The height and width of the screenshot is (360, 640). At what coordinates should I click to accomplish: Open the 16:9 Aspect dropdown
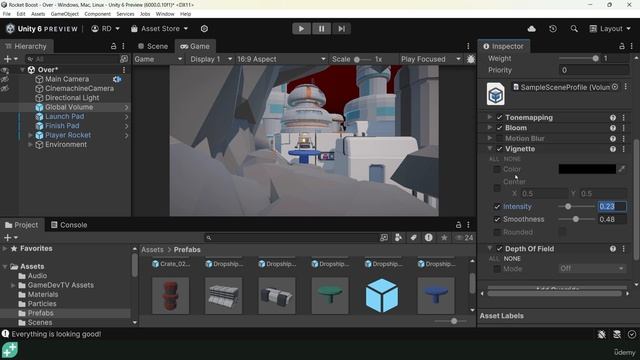[x=281, y=59]
